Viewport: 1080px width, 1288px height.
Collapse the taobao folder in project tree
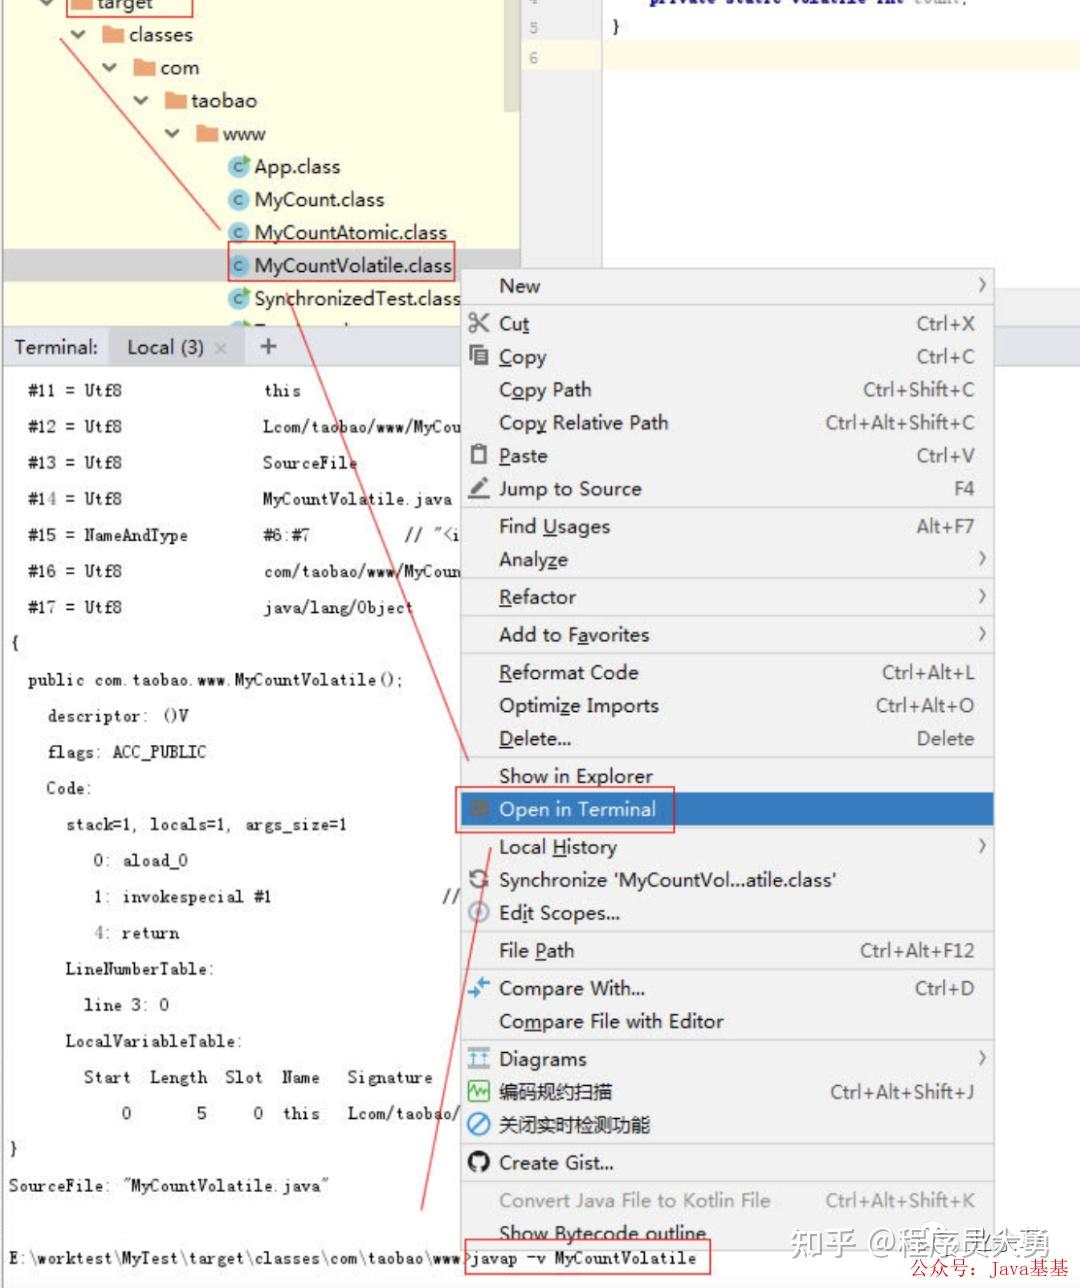point(140,100)
